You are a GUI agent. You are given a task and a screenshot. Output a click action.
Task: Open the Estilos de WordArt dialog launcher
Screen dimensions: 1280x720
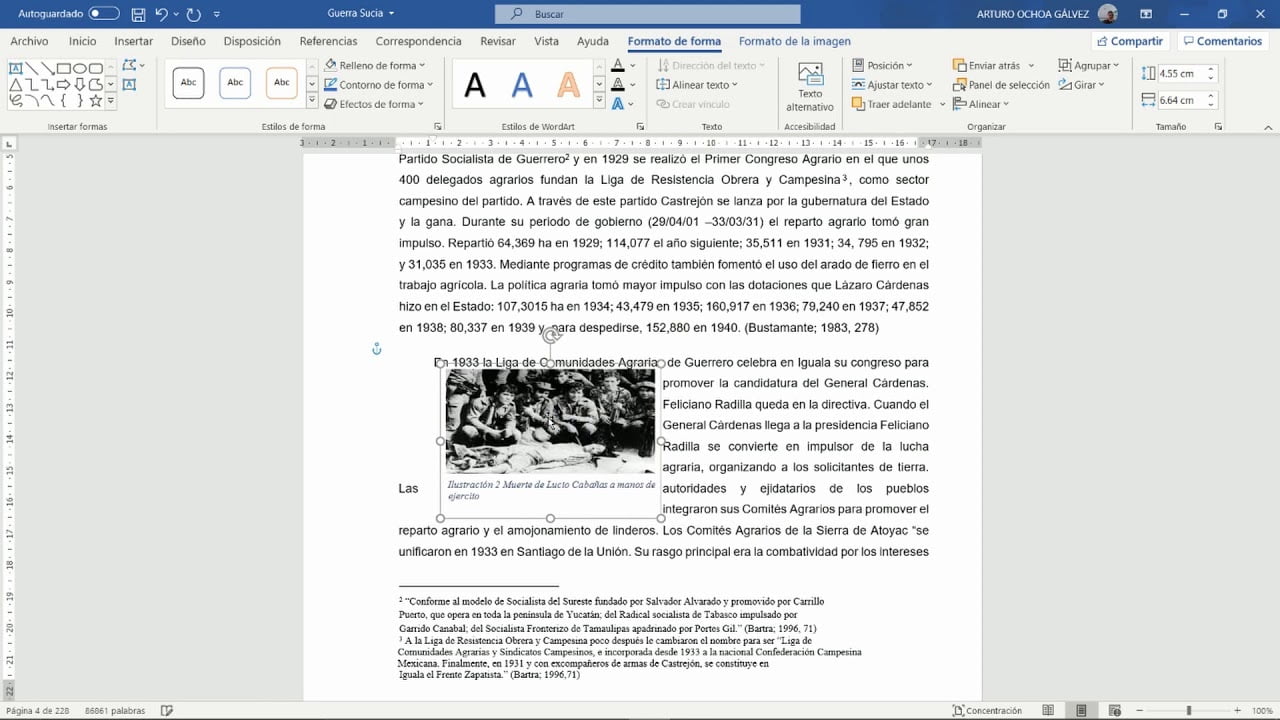tap(640, 127)
